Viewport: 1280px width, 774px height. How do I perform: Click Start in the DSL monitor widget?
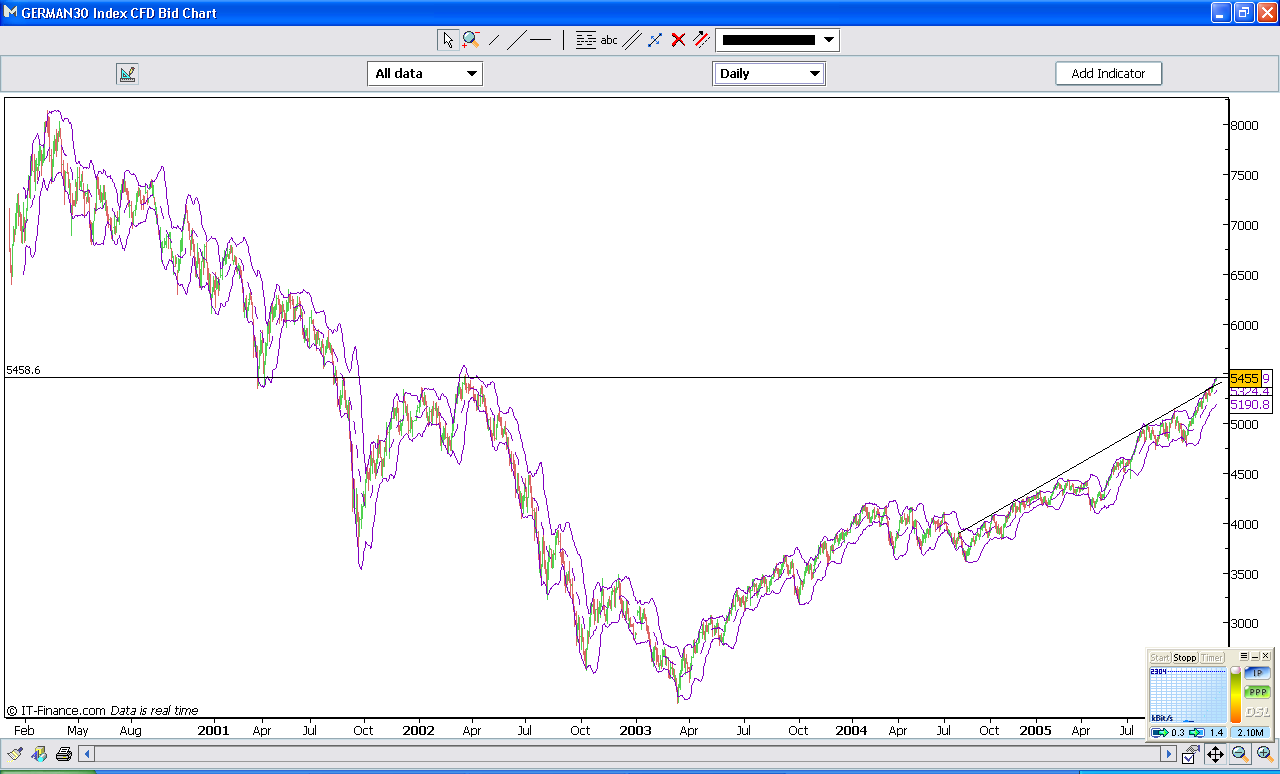(1160, 657)
